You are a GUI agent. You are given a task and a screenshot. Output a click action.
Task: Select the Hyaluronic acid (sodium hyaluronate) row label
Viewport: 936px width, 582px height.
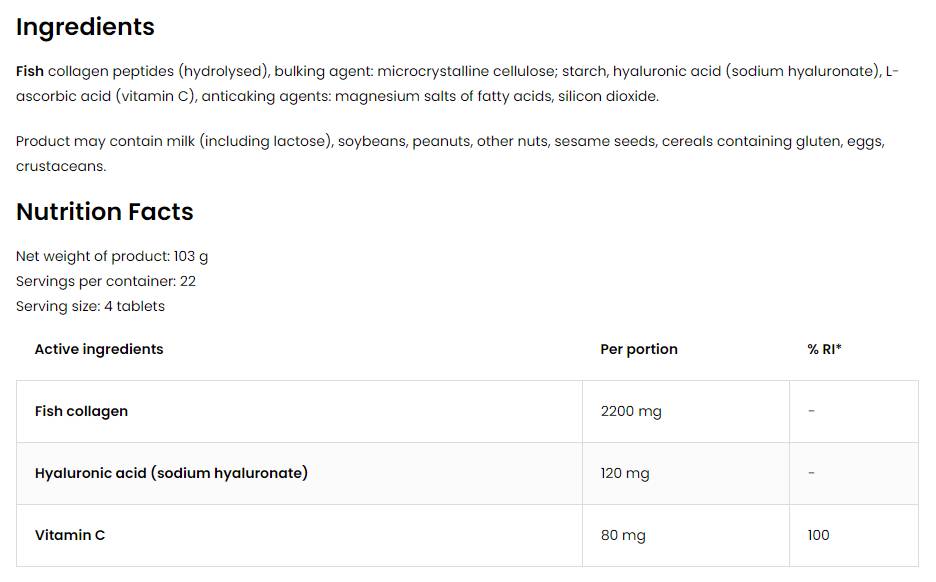(x=171, y=473)
